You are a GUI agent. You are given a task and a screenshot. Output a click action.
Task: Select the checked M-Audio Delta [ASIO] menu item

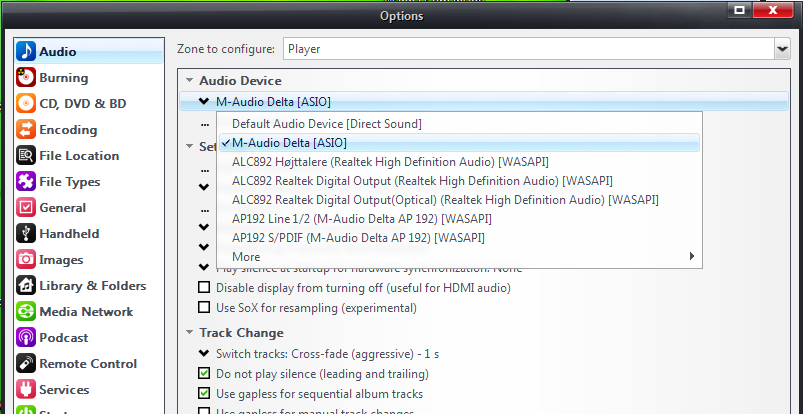click(459, 142)
